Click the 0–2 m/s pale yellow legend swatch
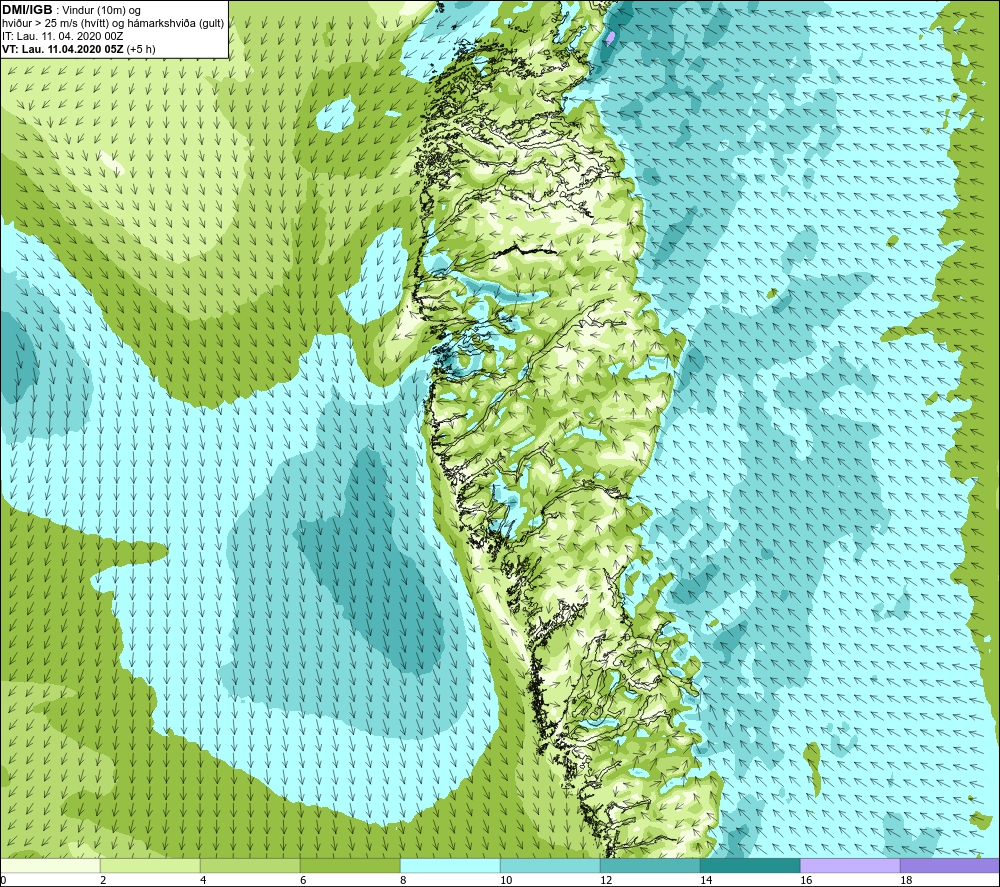 pyautogui.click(x=50, y=866)
